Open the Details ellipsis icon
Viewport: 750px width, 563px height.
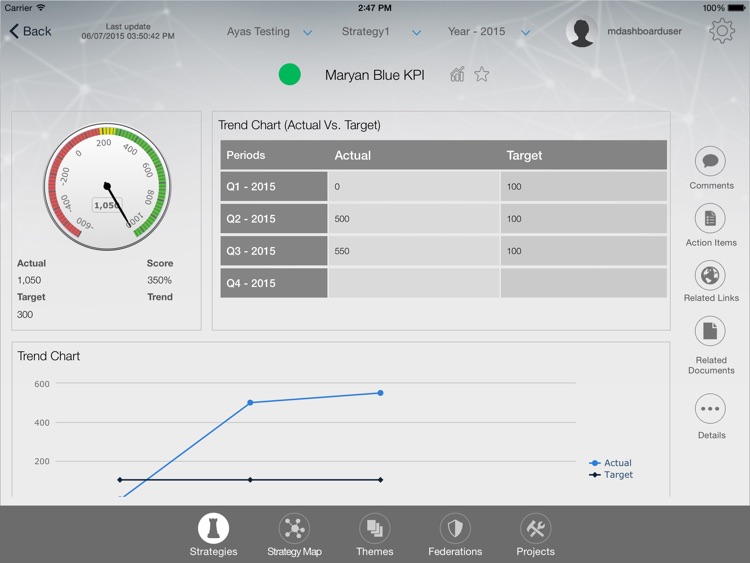click(710, 409)
